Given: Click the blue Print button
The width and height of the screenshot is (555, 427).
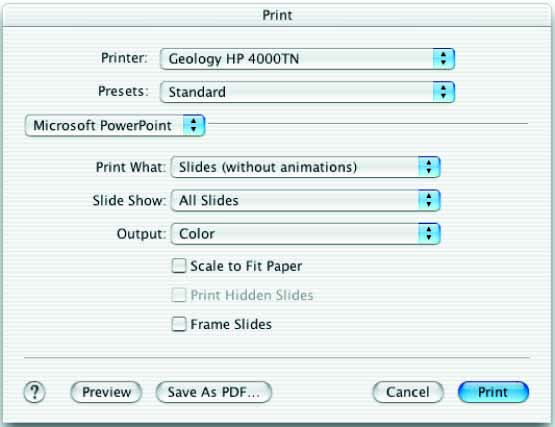Looking at the screenshot, I should [493, 392].
